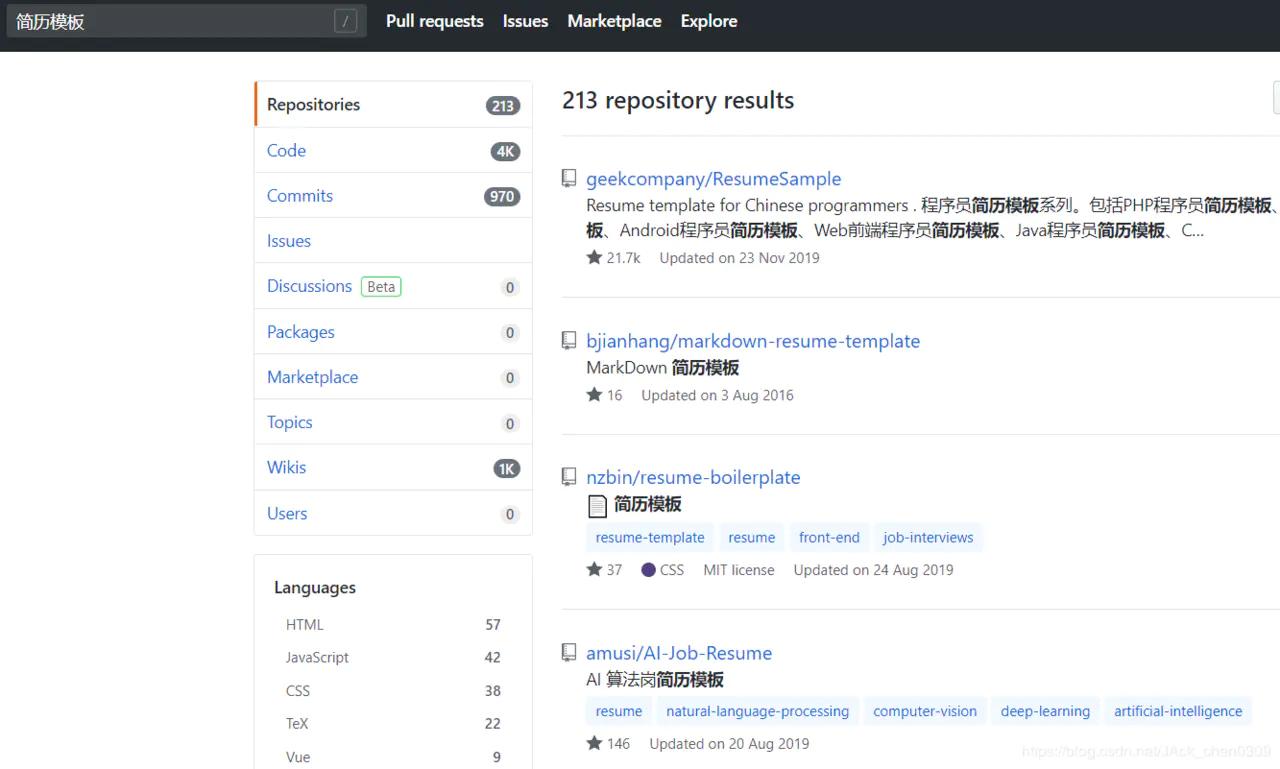Click the slash shortcut icon in search box
The image size is (1280, 769).
[345, 21]
